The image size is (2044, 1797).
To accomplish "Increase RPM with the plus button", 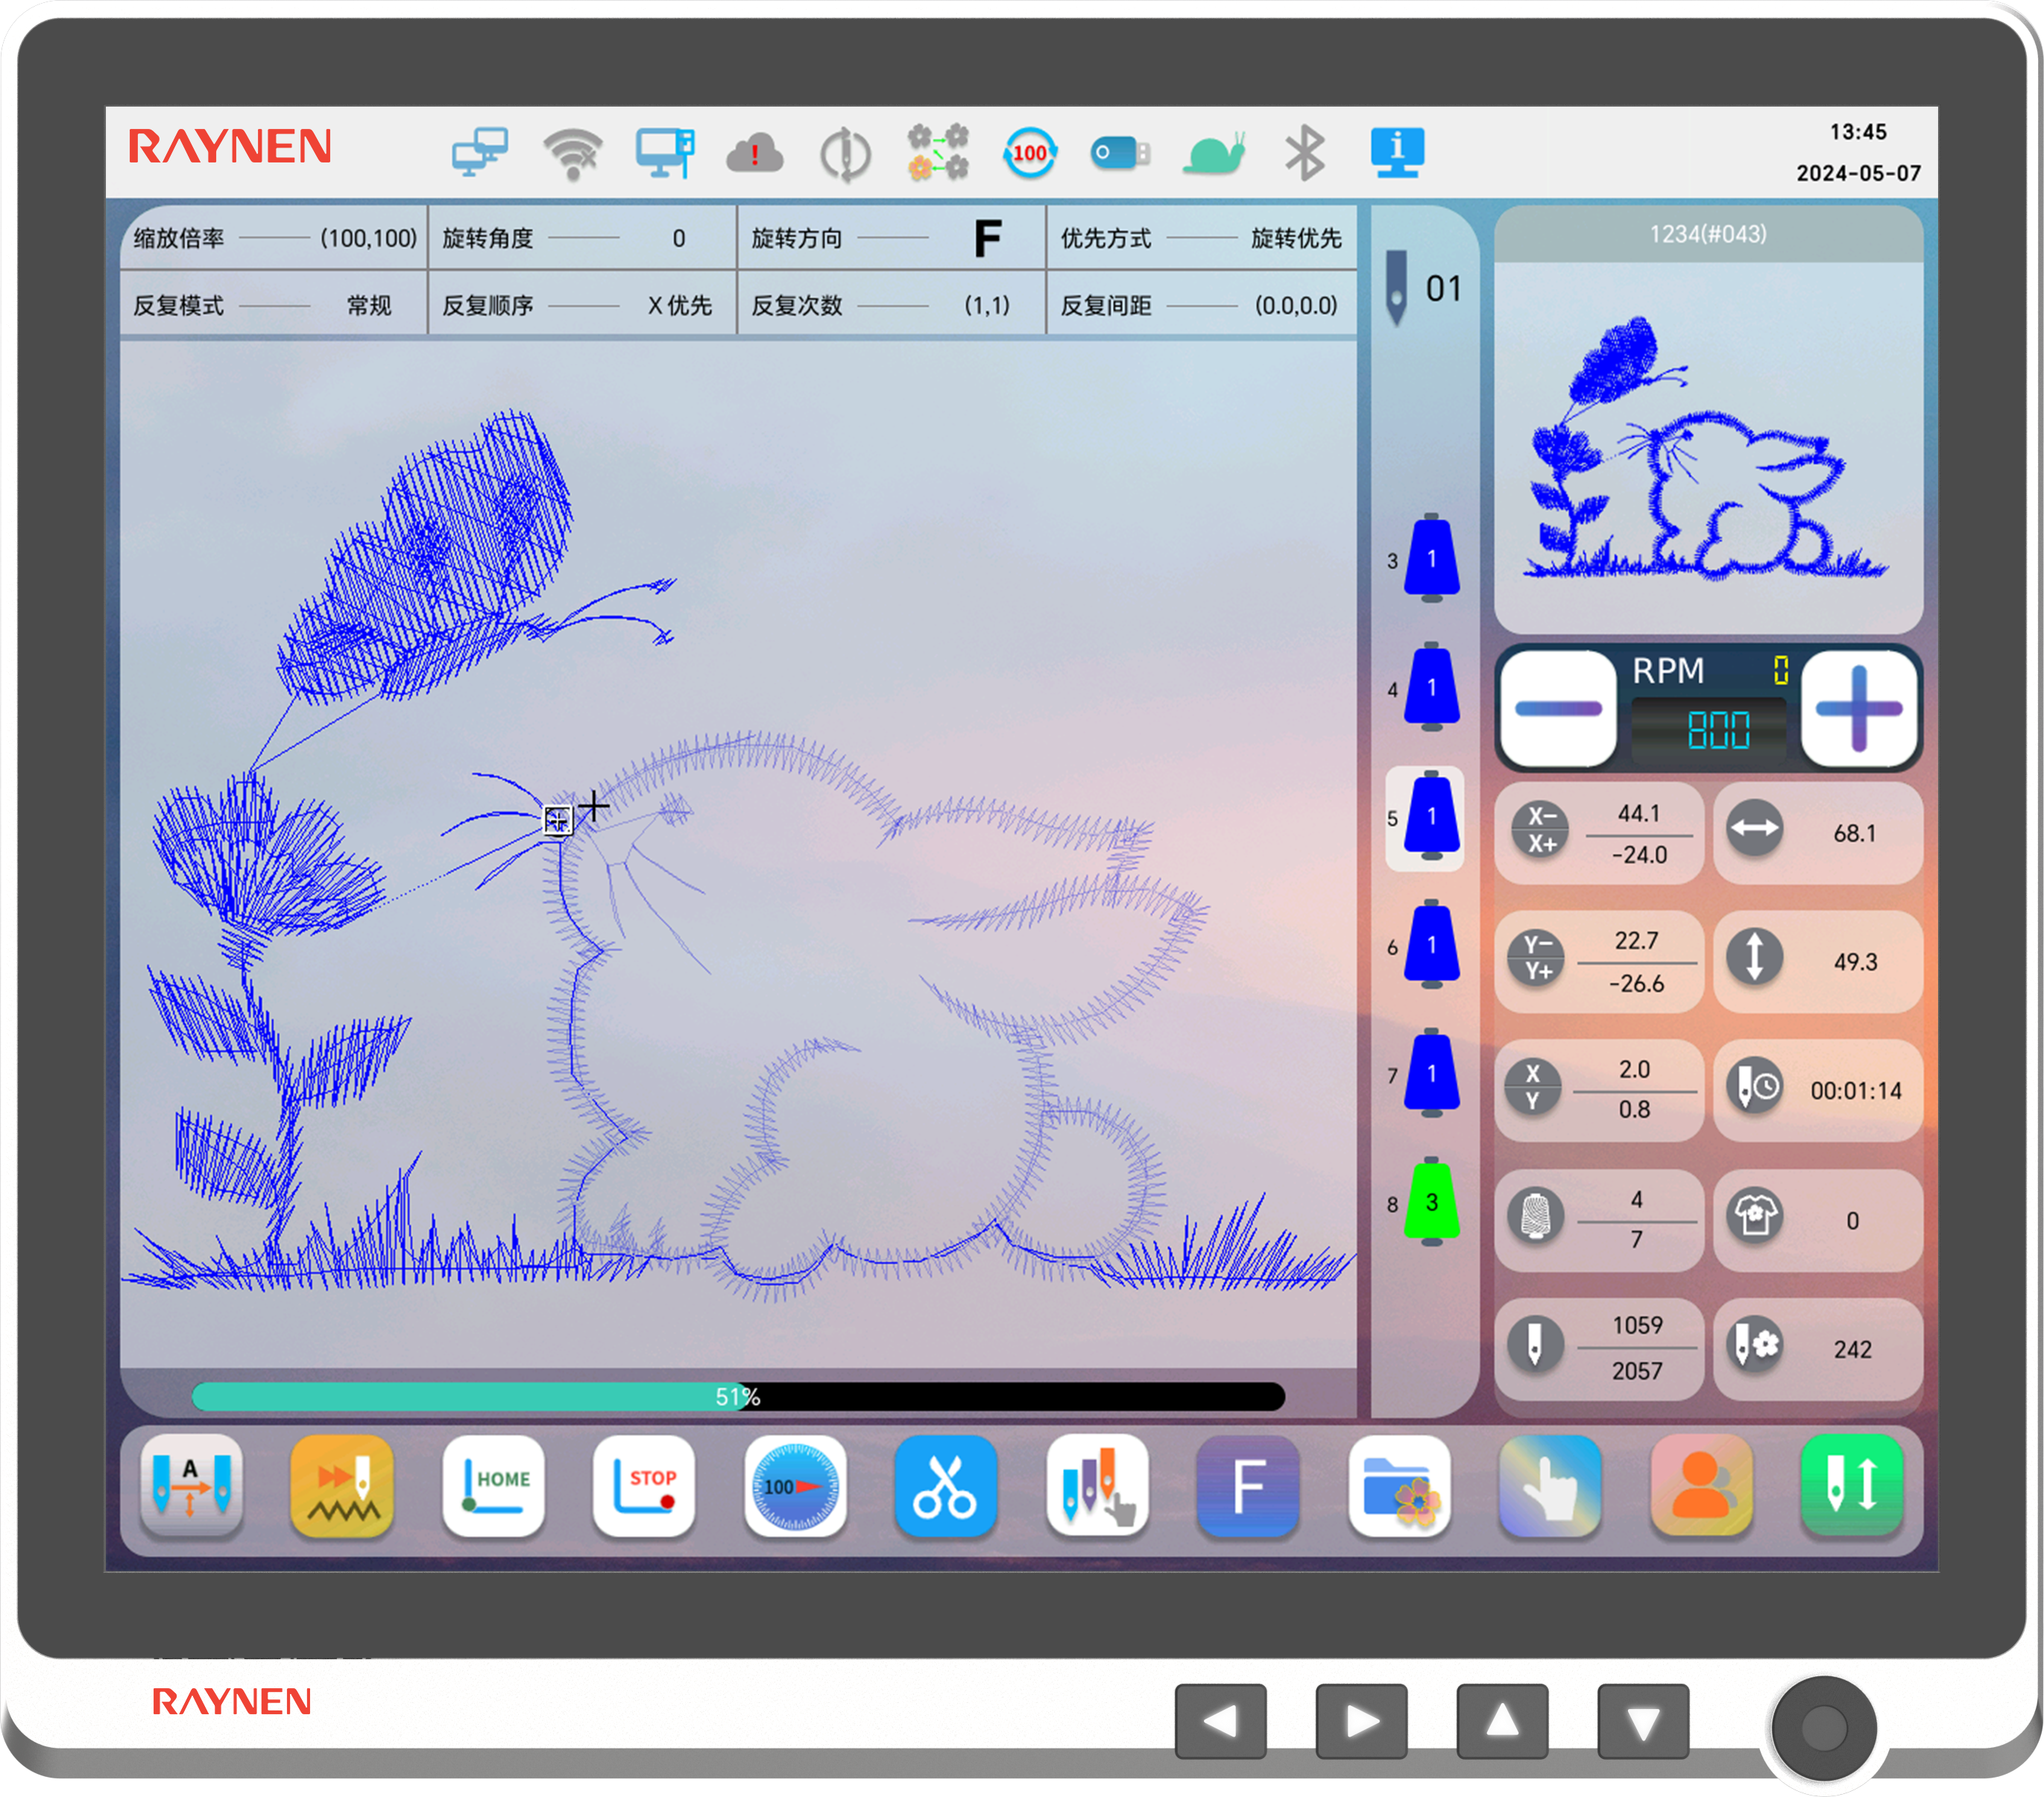I will (1858, 709).
